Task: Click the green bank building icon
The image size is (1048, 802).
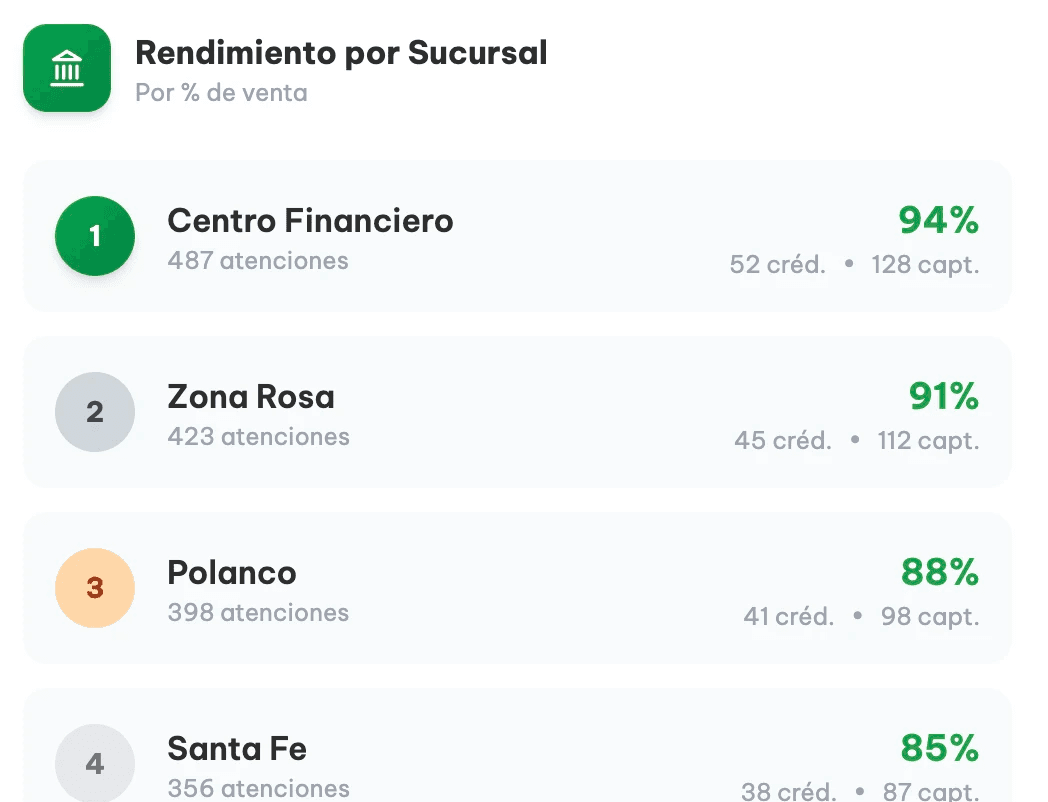Action: tap(67, 68)
